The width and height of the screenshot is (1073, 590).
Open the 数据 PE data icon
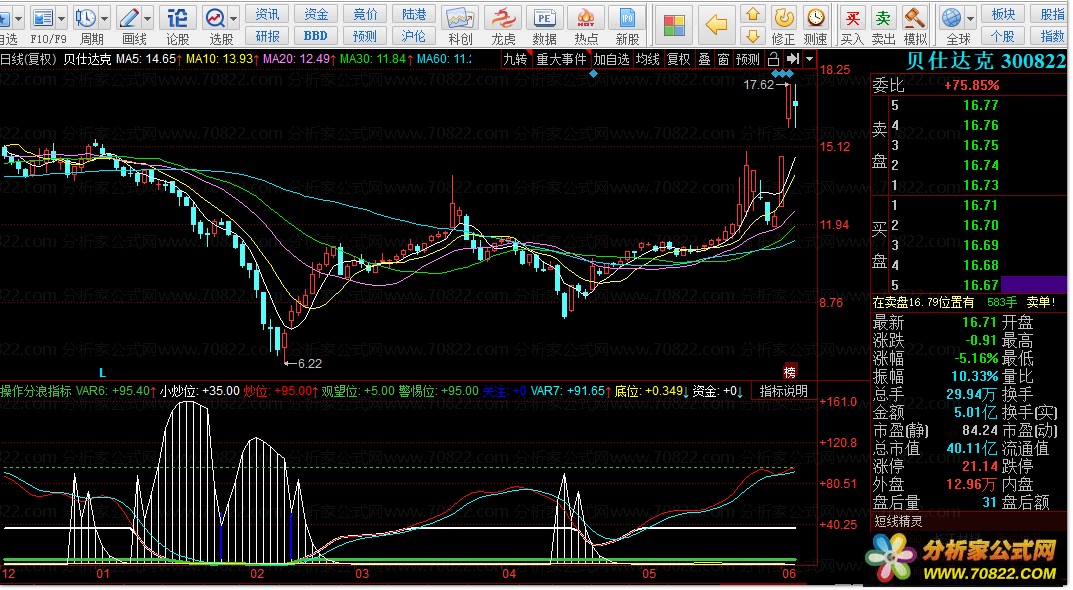pyautogui.click(x=545, y=18)
